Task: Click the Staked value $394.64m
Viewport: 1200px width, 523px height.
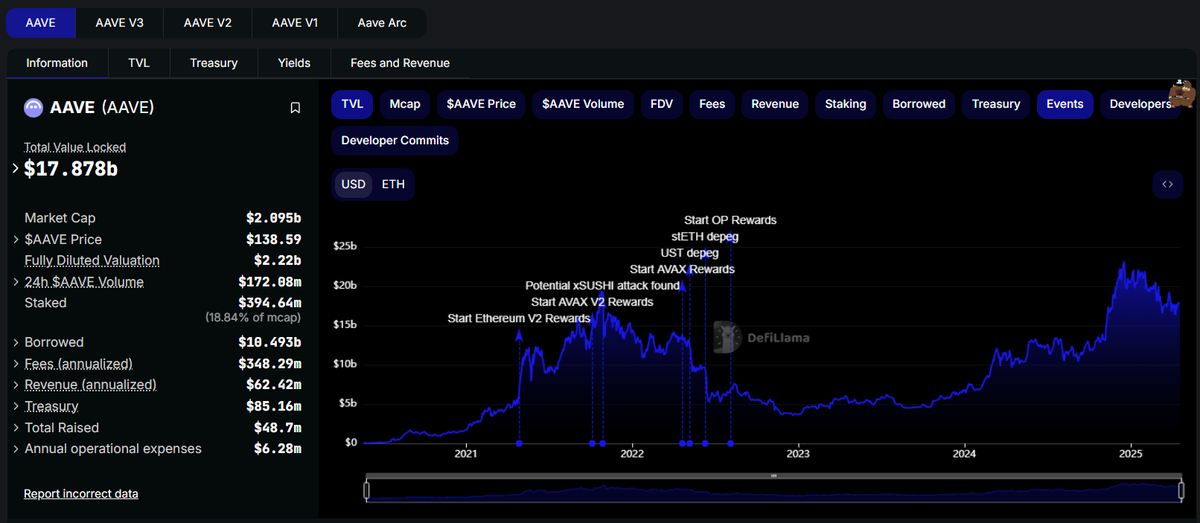Action: [x=270, y=303]
